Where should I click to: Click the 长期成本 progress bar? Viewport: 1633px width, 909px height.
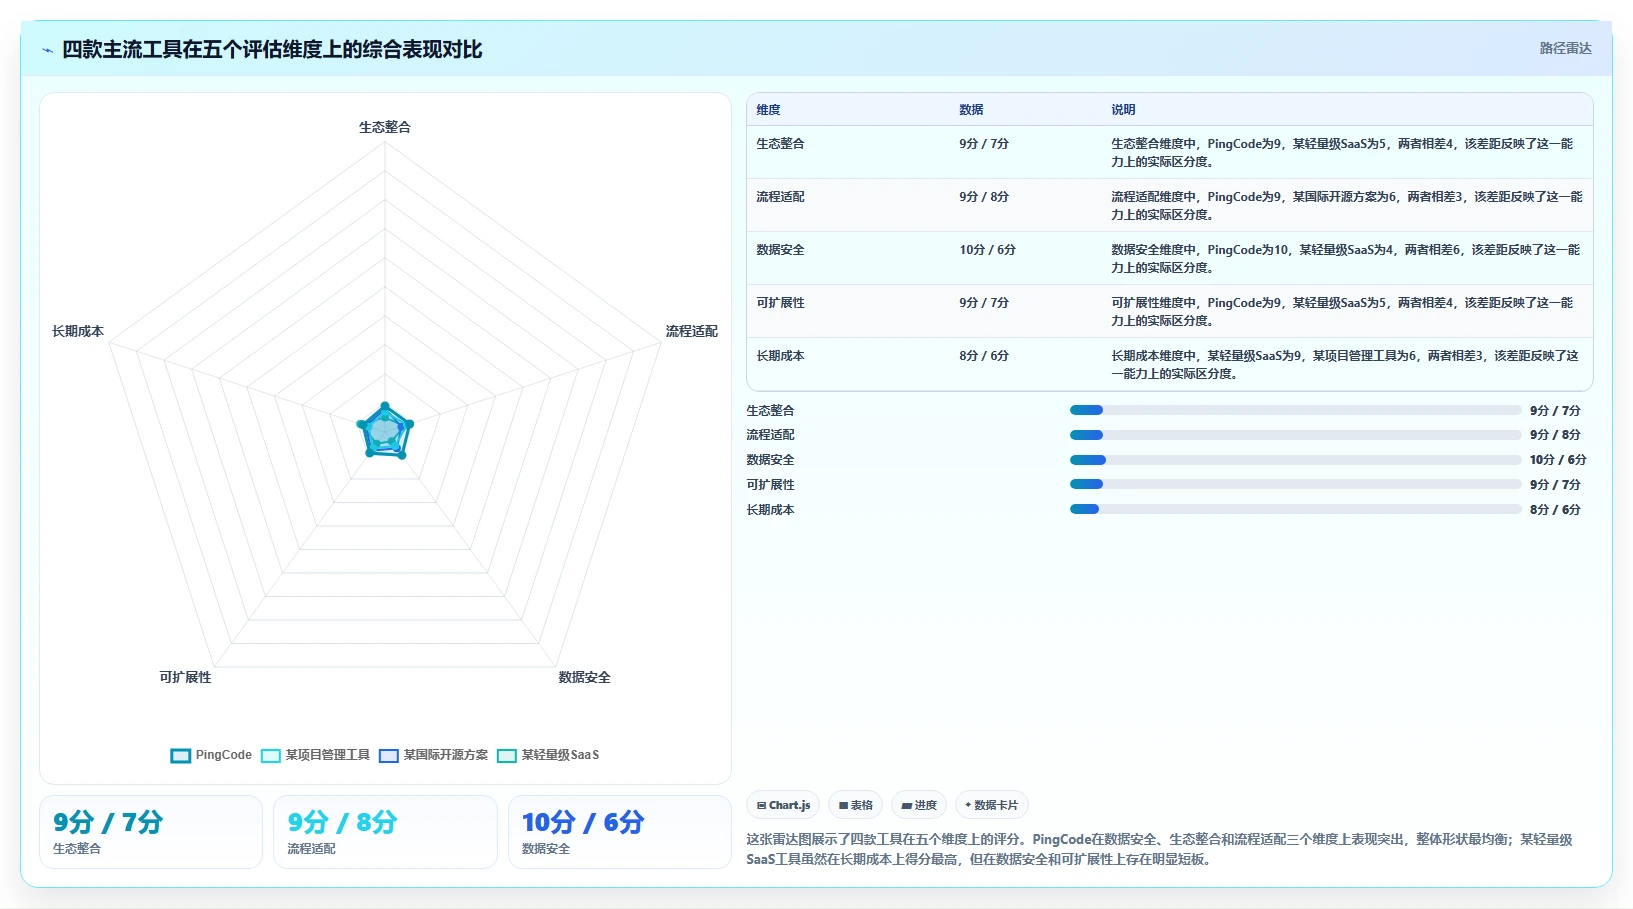click(x=1295, y=509)
